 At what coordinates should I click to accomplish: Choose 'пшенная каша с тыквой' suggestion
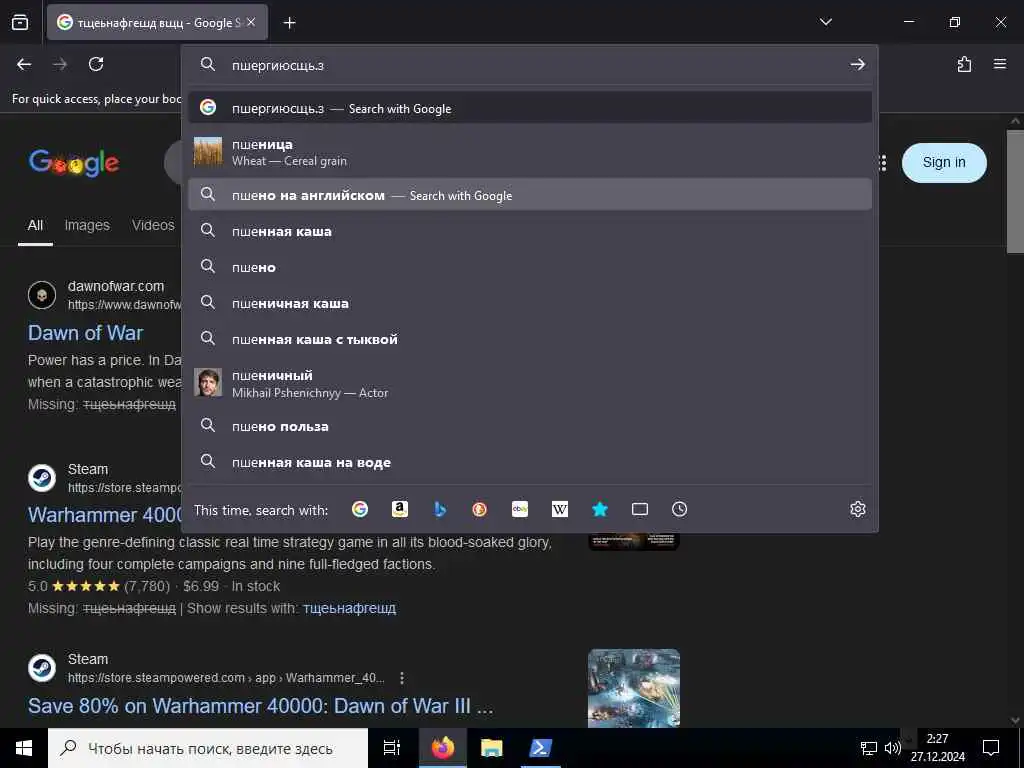[530, 339]
